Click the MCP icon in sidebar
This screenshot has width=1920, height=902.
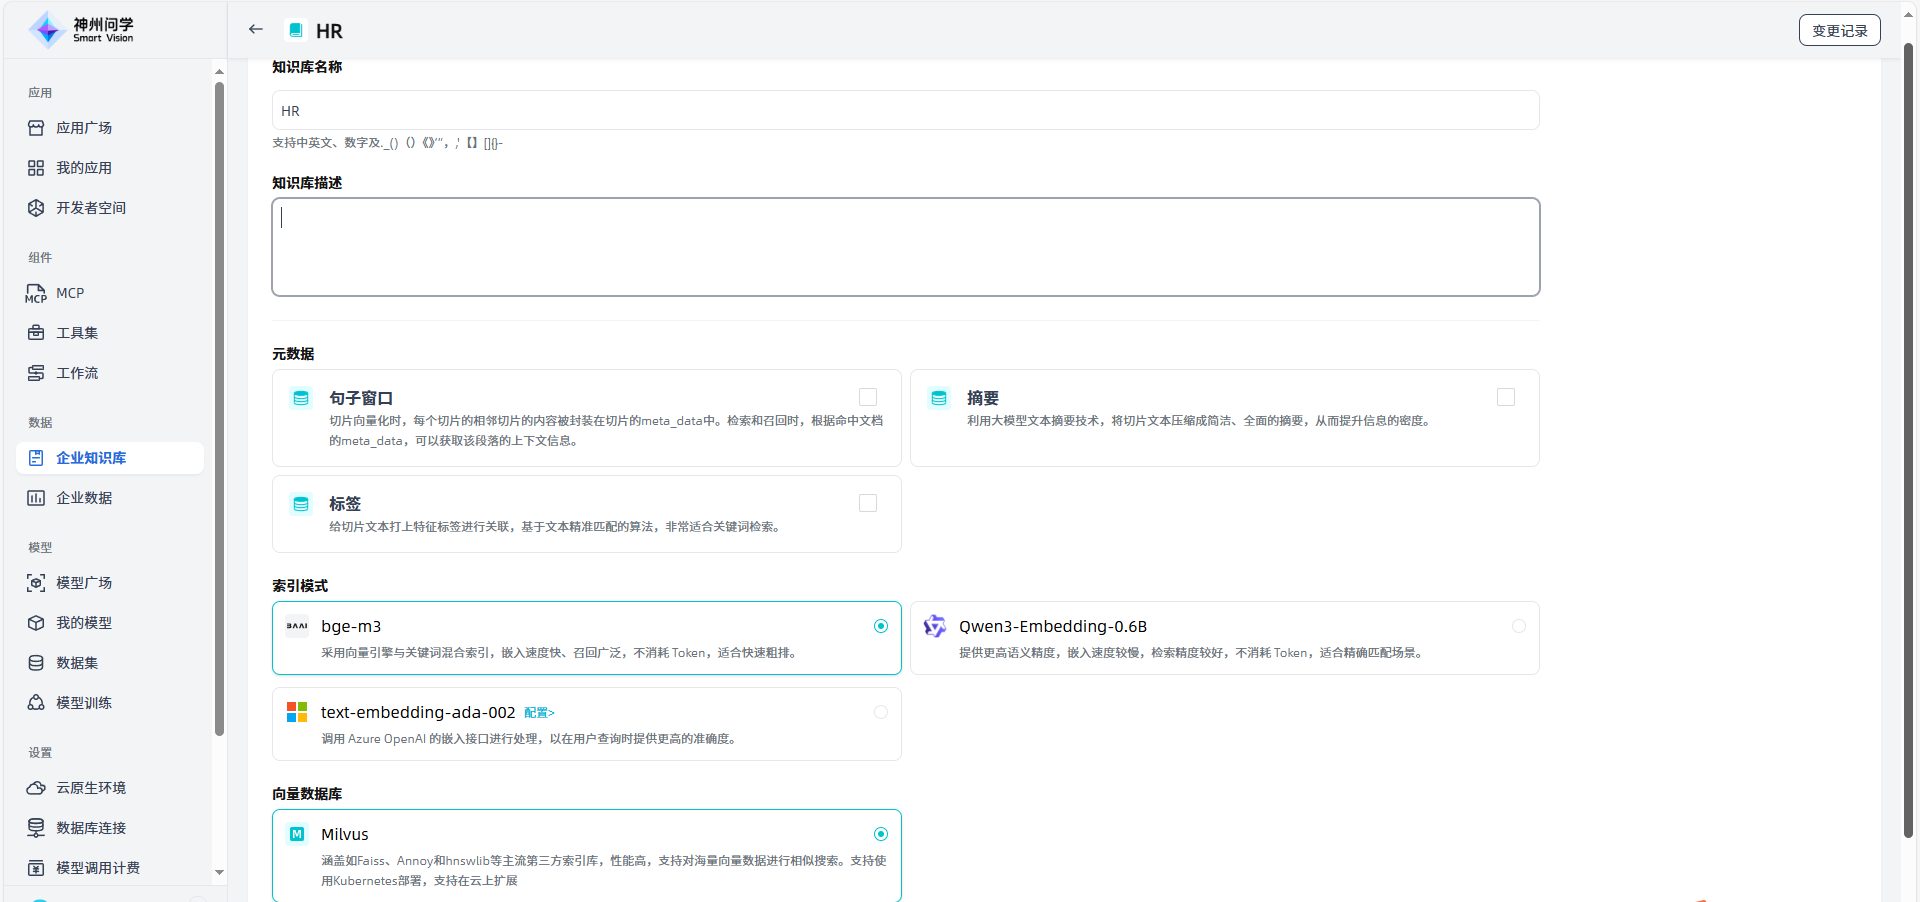pyautogui.click(x=36, y=293)
